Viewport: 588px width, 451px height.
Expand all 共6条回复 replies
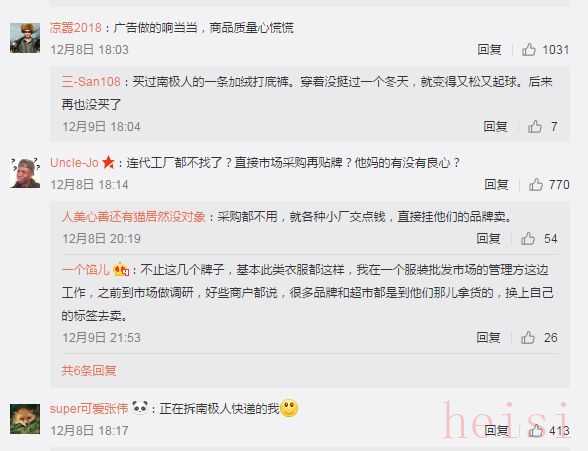(x=89, y=370)
